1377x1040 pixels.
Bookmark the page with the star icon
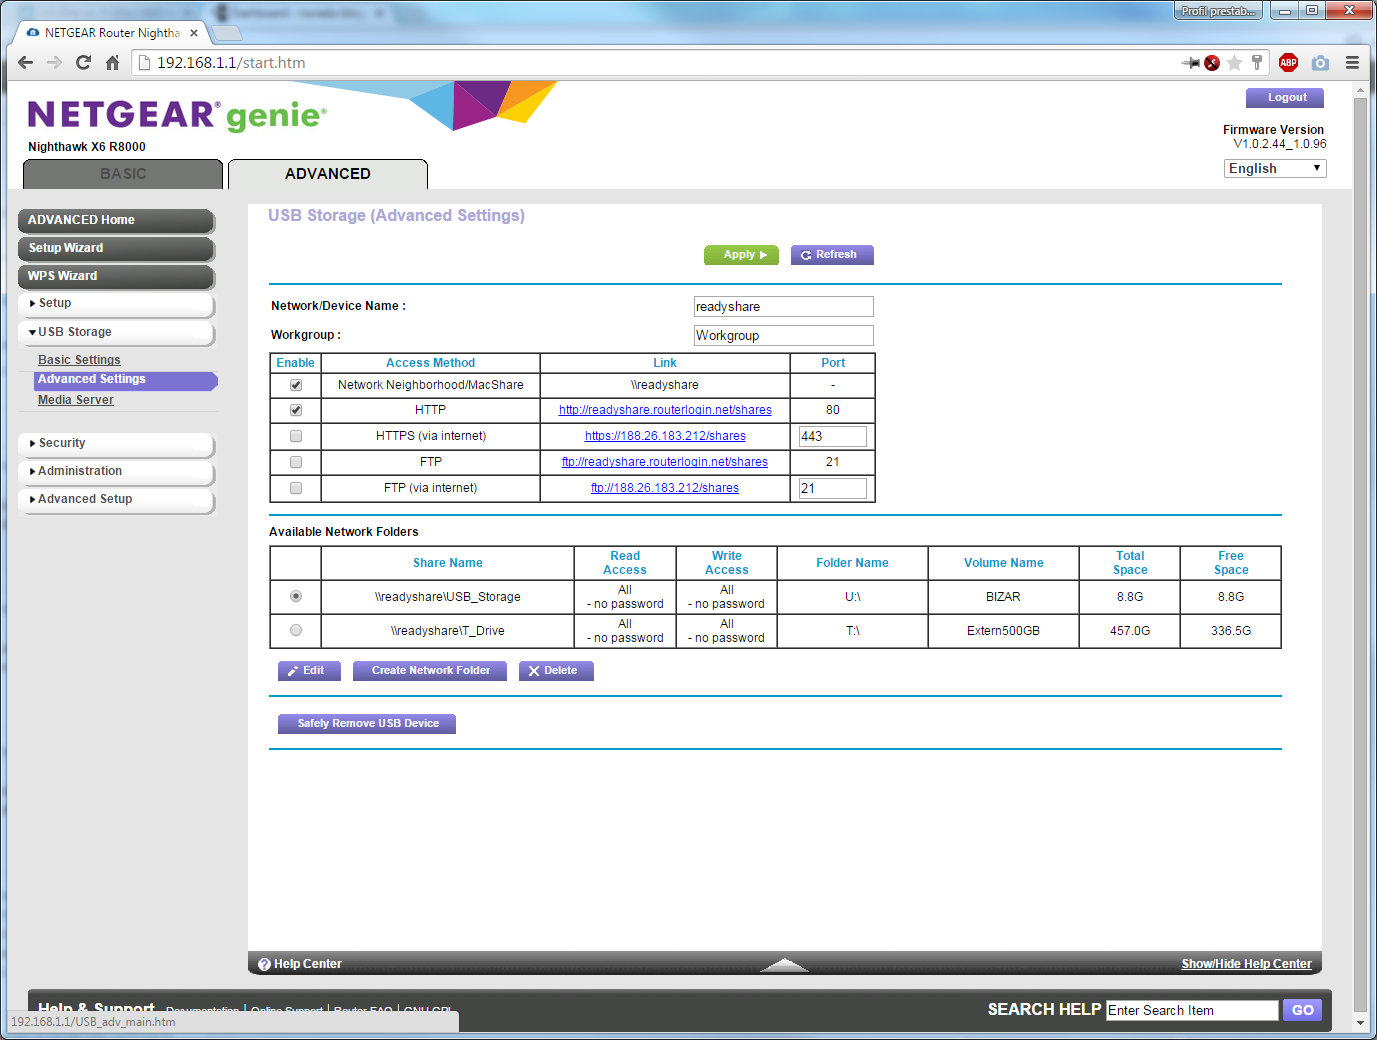click(x=1234, y=63)
